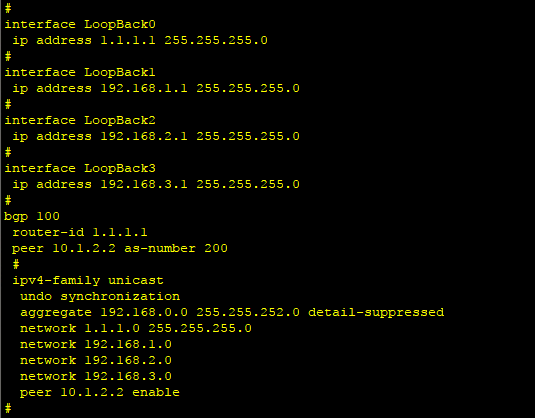The height and width of the screenshot is (418, 535).
Task: Click the 'bgp 100' configuration line
Action: pyautogui.click(x=32, y=217)
